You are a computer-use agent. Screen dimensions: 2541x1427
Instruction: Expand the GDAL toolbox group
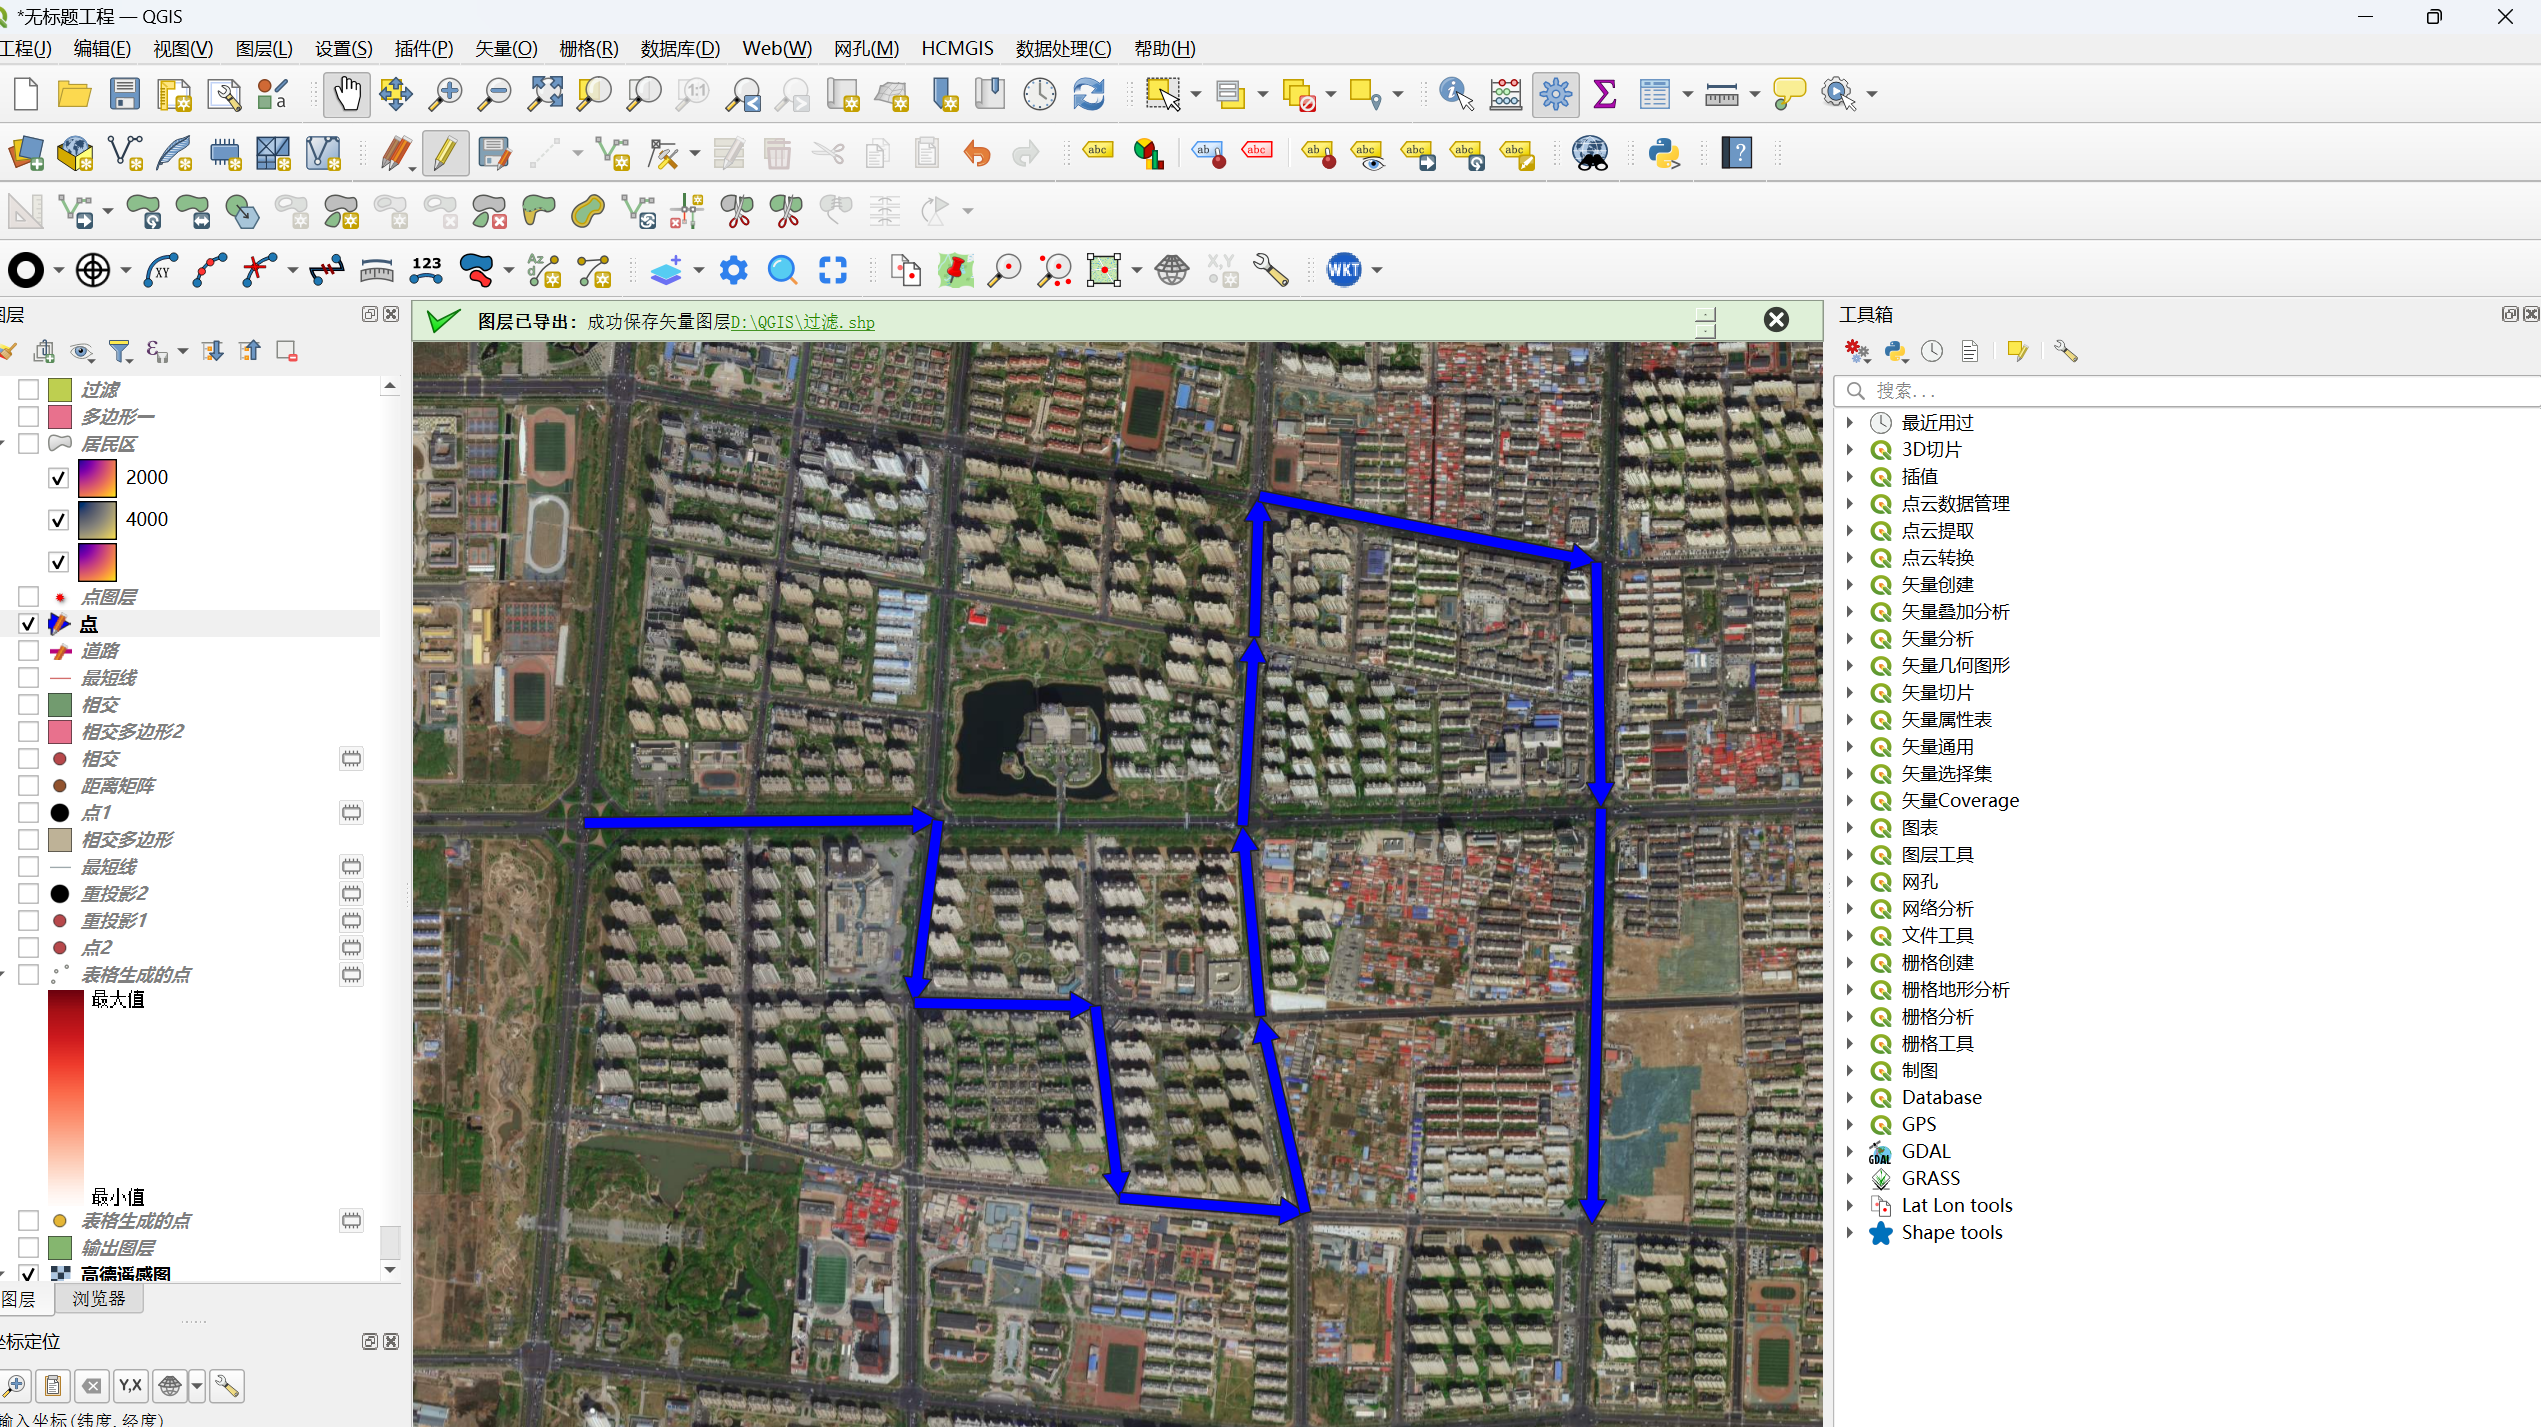click(1850, 1151)
